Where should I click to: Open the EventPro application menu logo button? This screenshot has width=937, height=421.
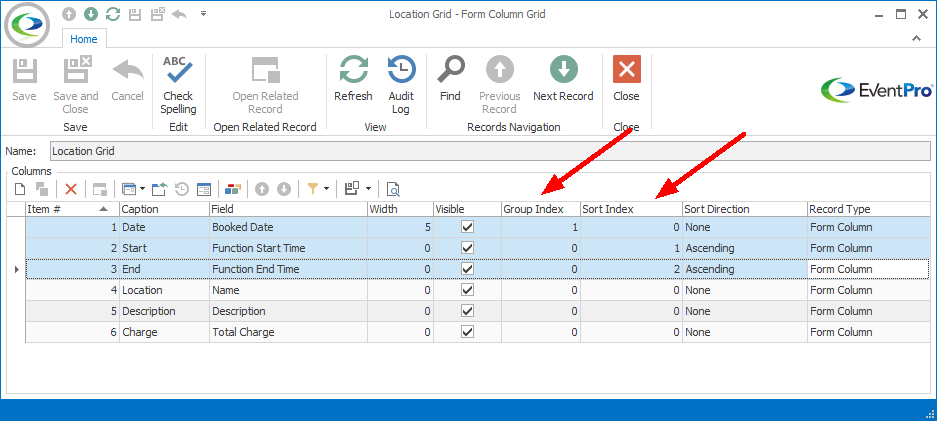pyautogui.click(x=27, y=24)
